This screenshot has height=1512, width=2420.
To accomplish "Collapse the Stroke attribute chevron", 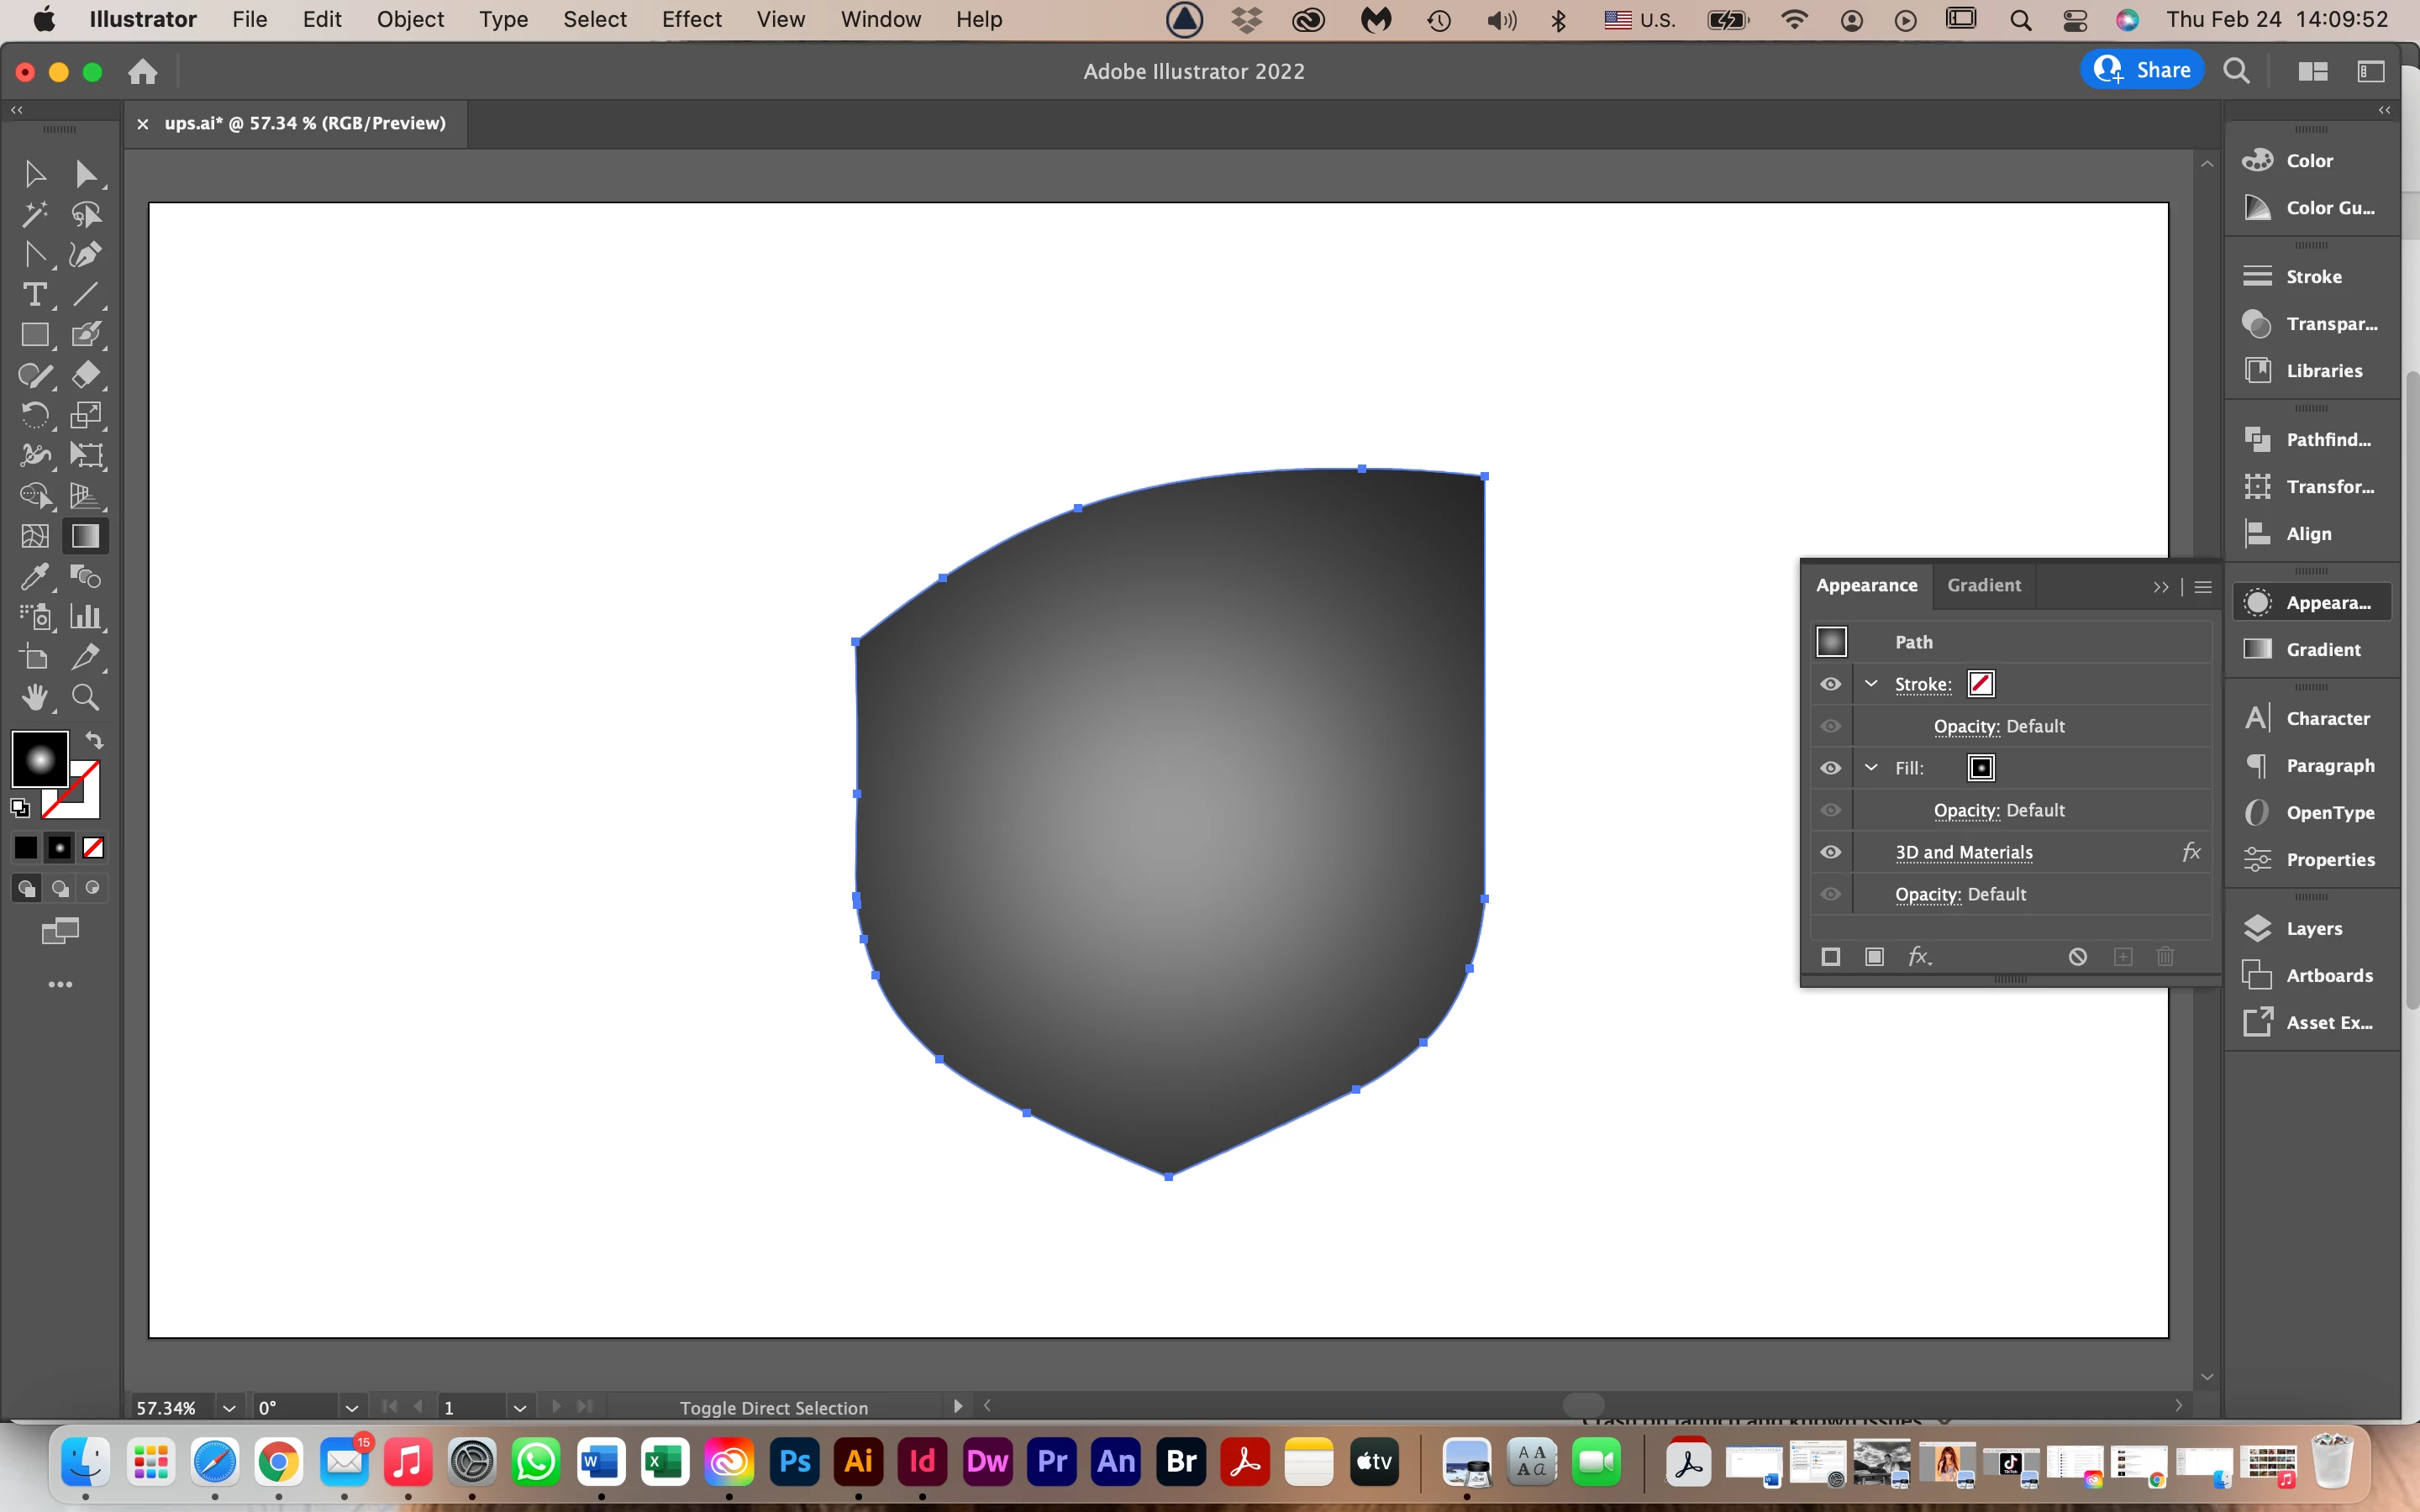I will [x=1871, y=684].
